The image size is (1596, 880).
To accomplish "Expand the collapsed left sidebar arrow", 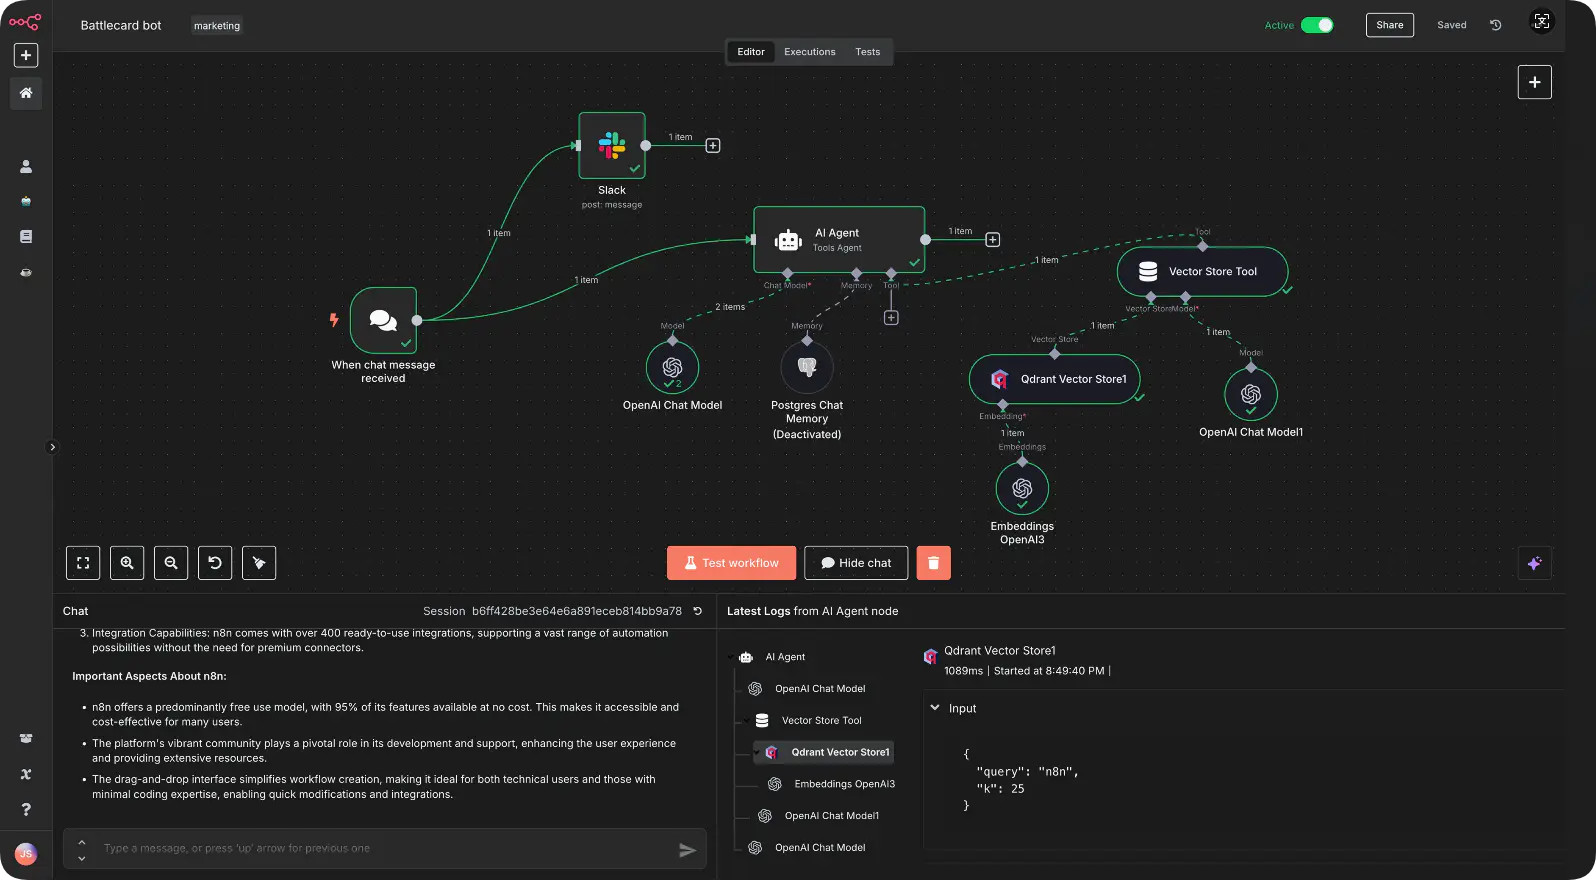I will 52,447.
